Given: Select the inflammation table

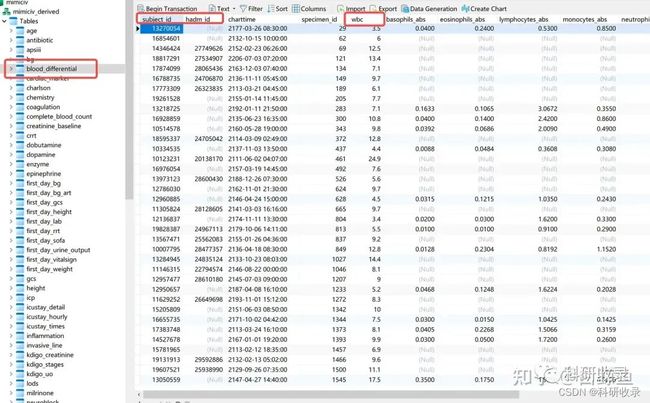Looking at the screenshot, I should click(x=45, y=336).
